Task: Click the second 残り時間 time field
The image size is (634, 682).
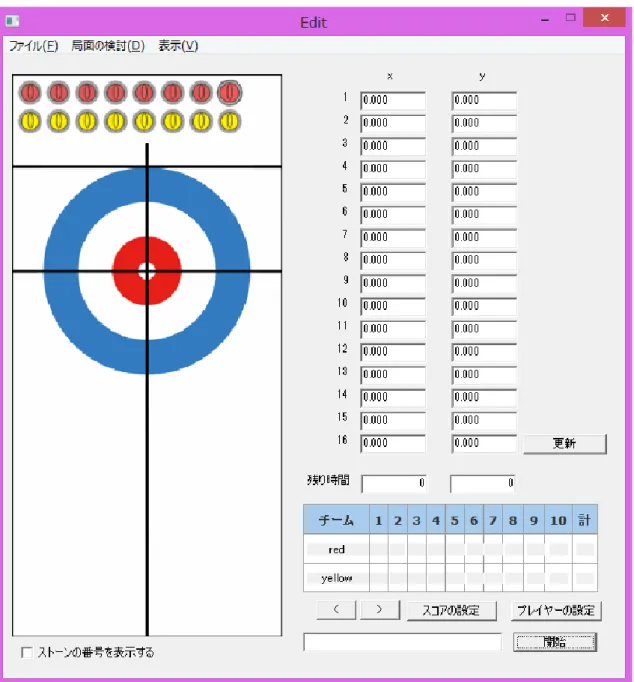Action: 483,484
